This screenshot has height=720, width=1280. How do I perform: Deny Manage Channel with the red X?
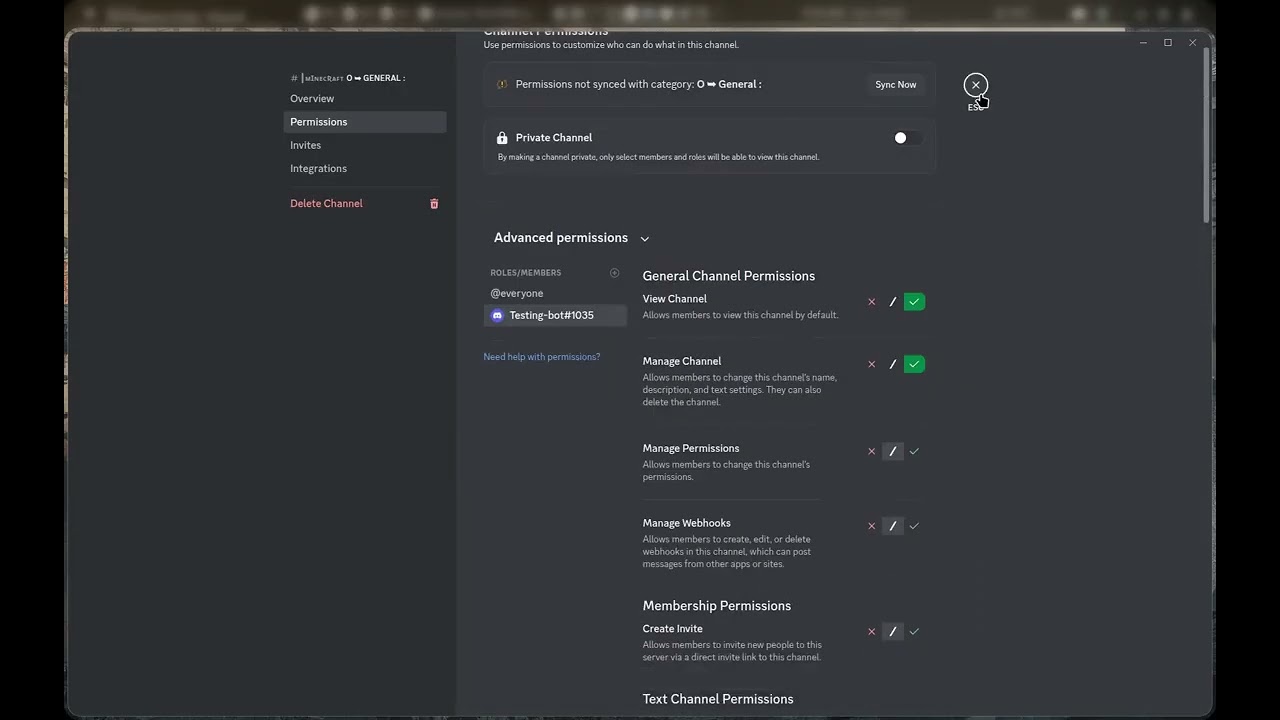click(x=871, y=364)
